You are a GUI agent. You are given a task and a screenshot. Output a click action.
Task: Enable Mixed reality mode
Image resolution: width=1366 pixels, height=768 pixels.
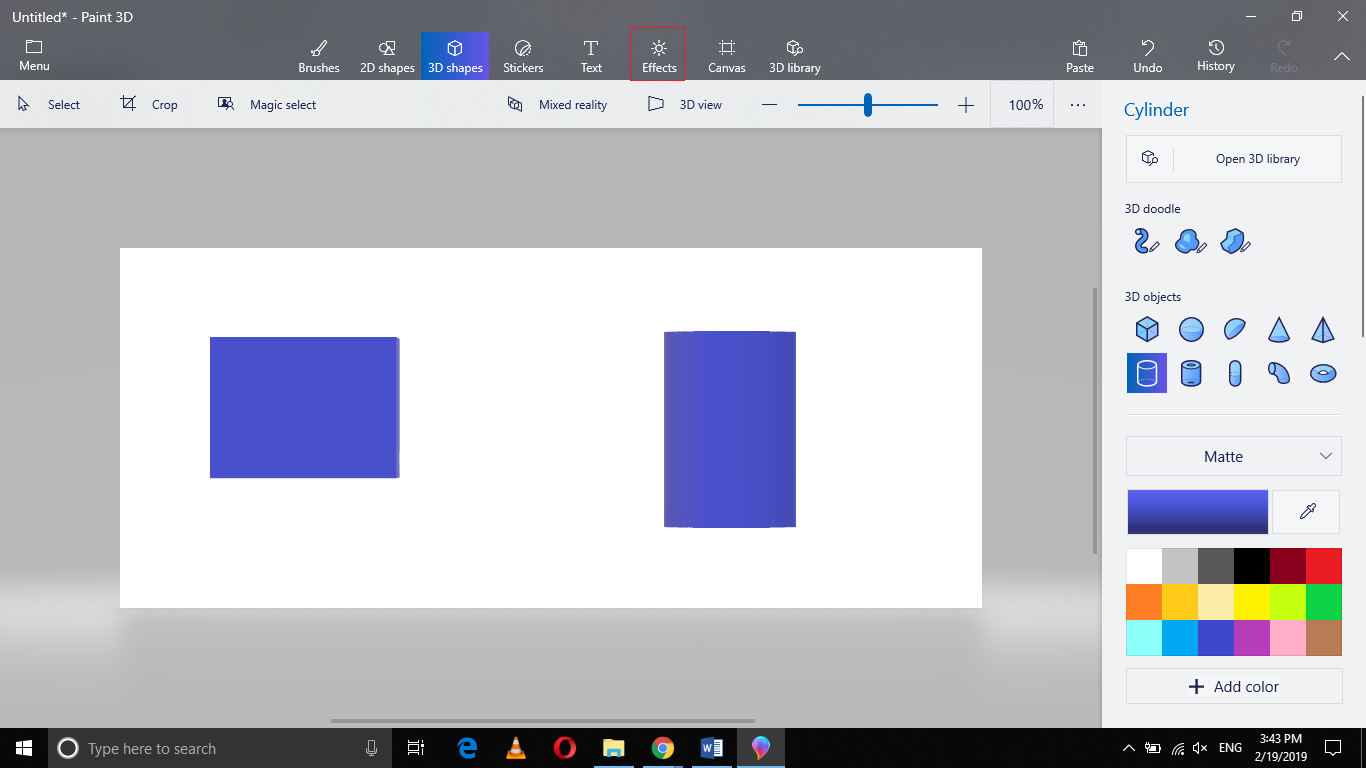(x=557, y=104)
